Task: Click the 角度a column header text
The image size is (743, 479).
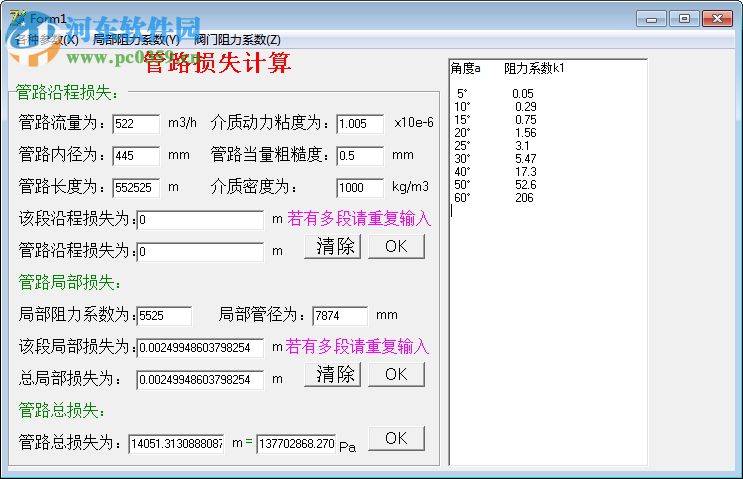Action: pos(465,69)
